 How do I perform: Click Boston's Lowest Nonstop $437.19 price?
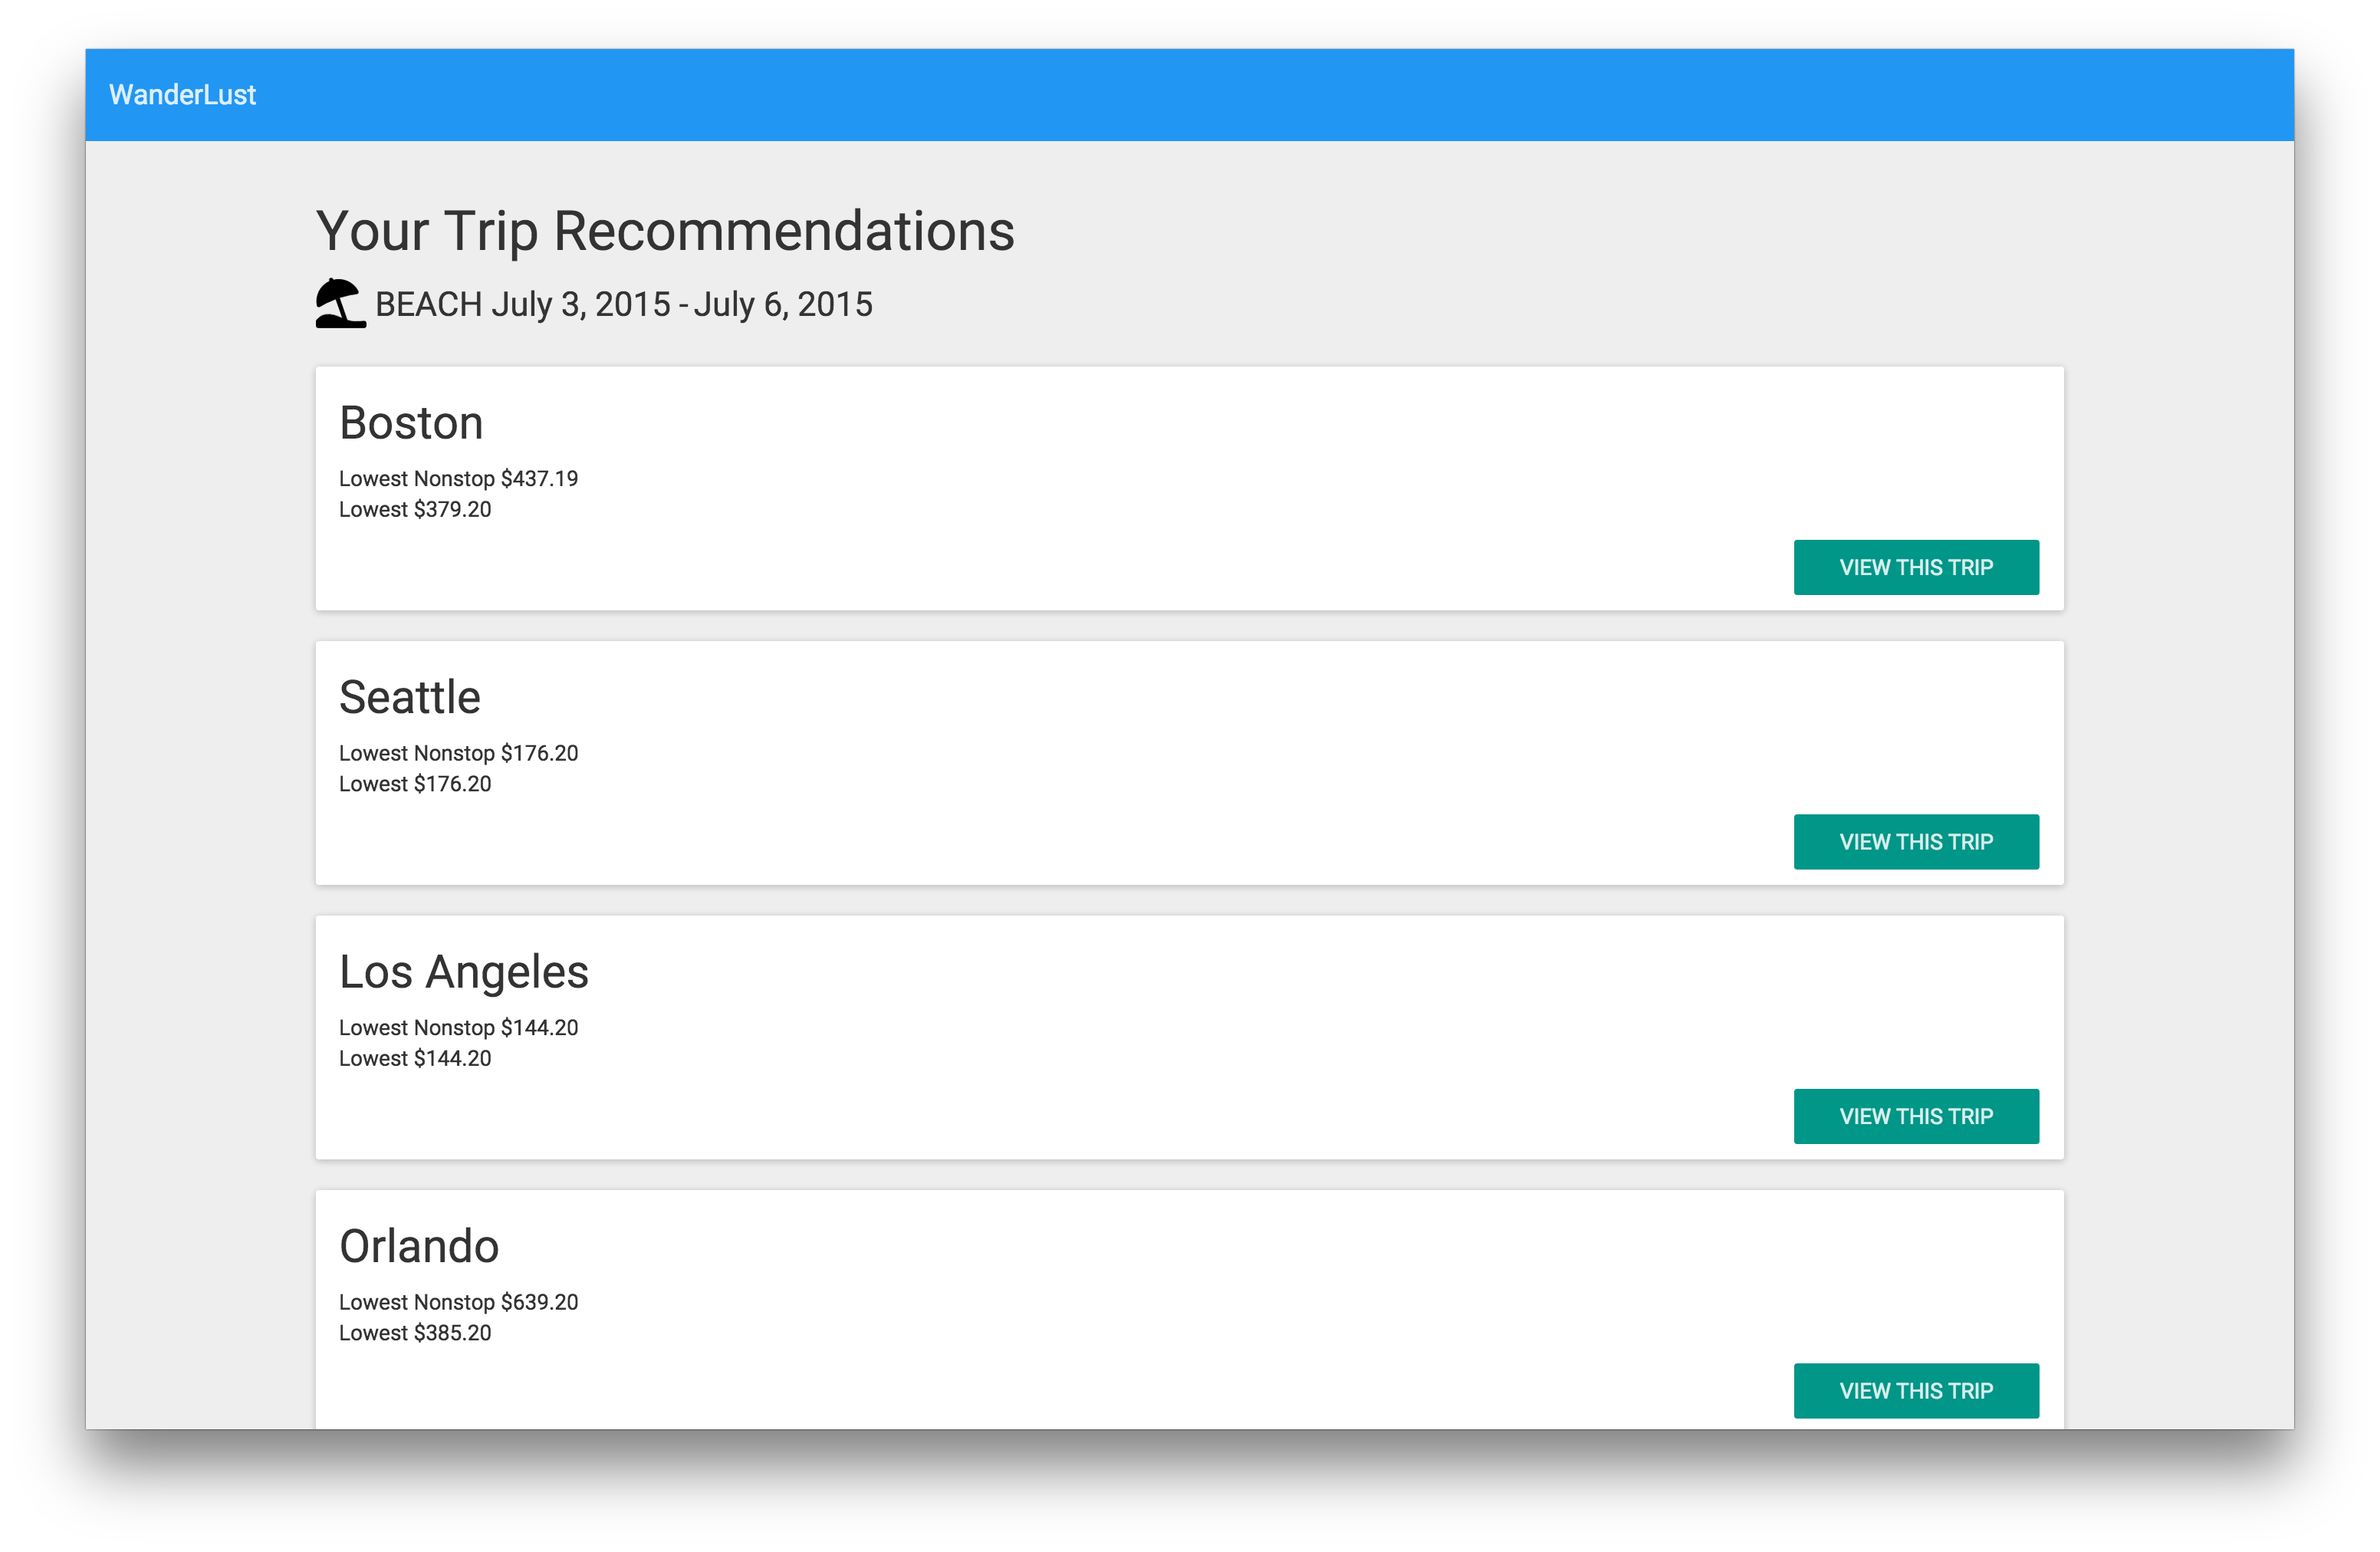tap(458, 479)
